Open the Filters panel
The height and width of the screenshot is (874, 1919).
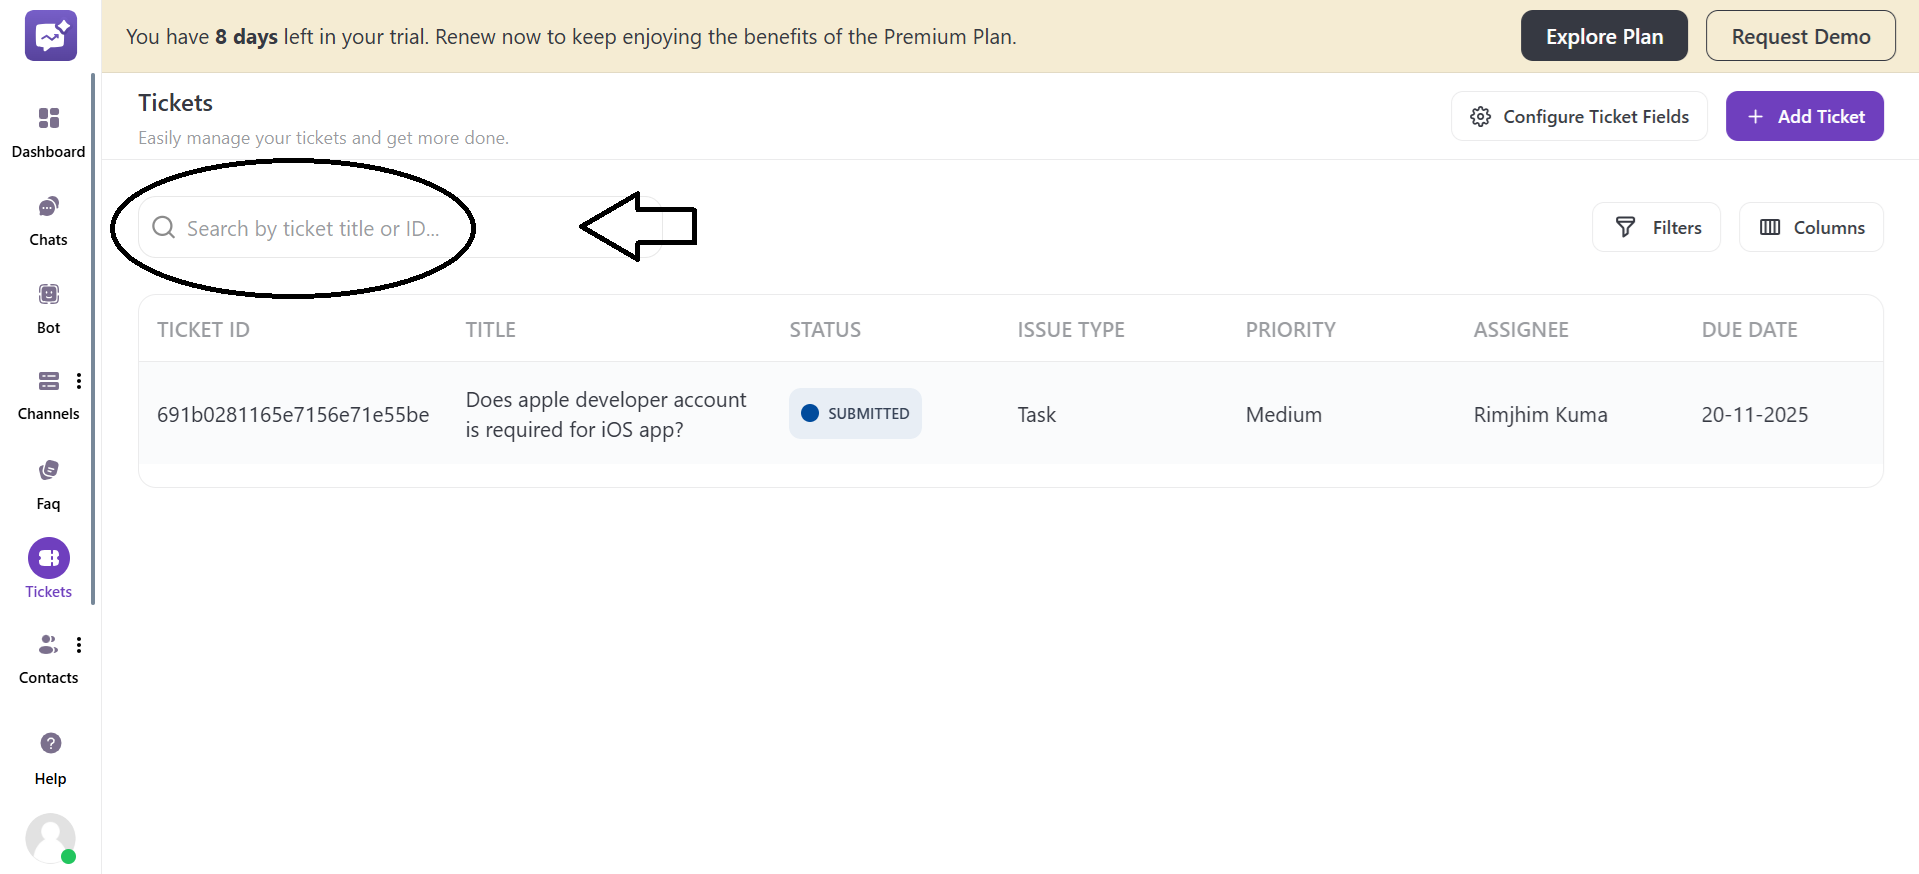(1656, 227)
